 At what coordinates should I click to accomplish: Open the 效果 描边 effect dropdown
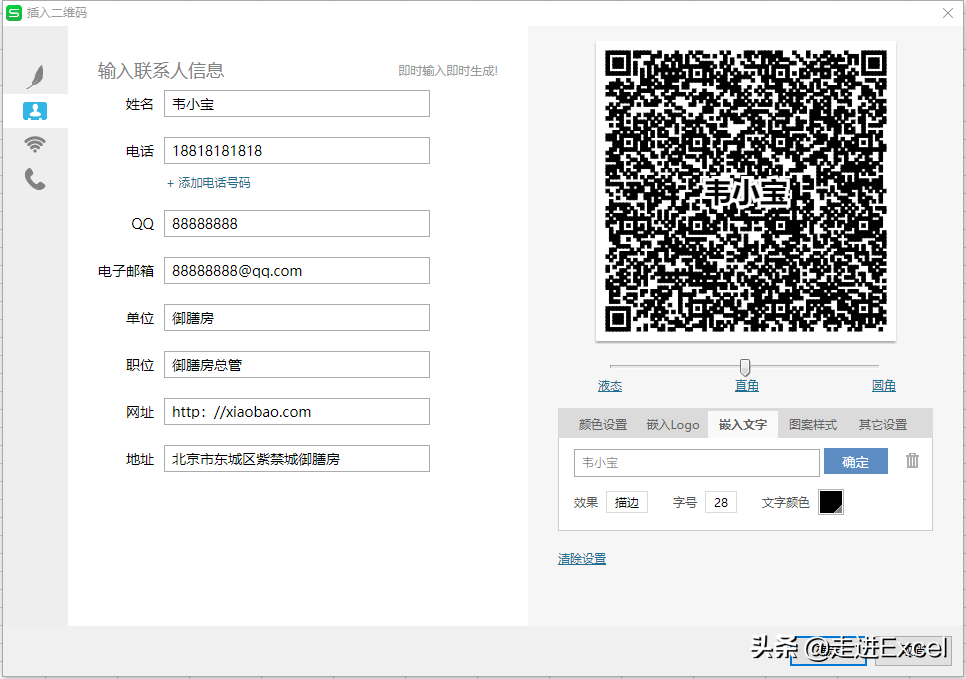click(x=627, y=502)
